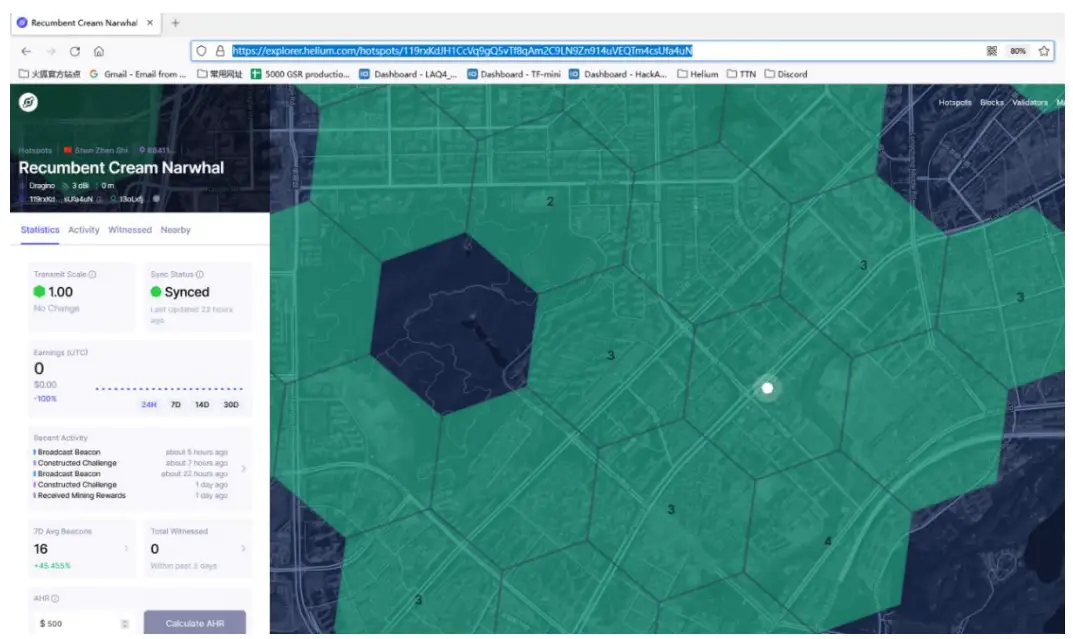Expand the 7D Avg Beacons card

click(126, 548)
